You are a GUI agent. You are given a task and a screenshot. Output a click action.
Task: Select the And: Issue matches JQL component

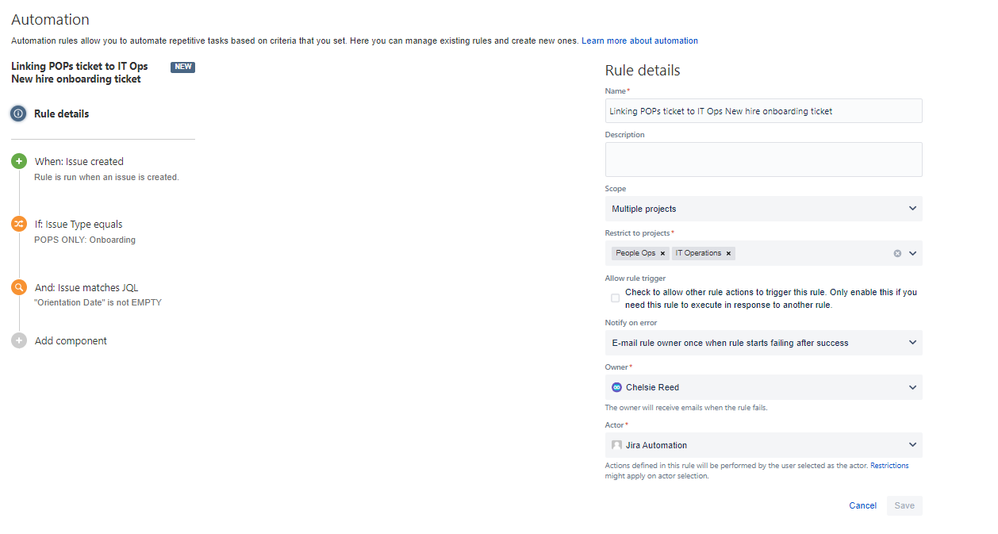point(86,288)
